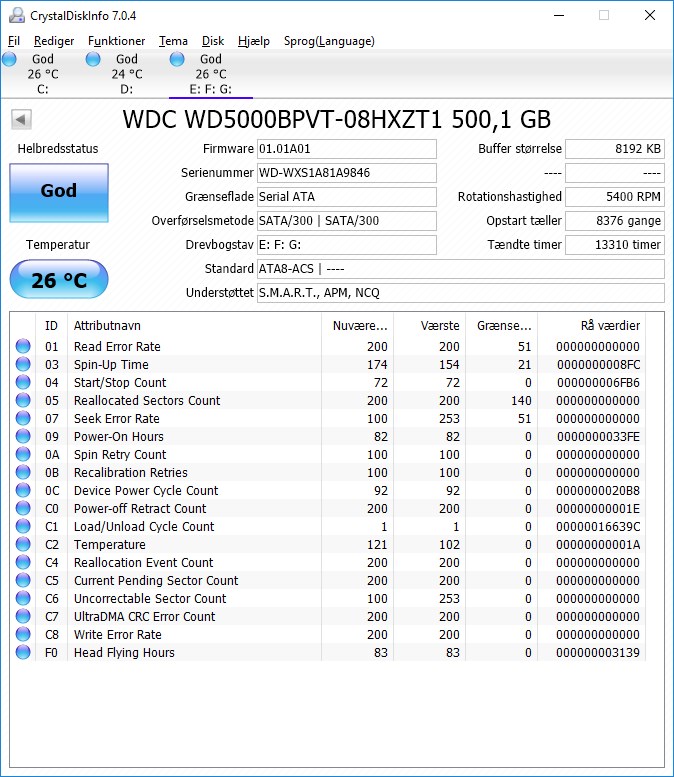The width and height of the screenshot is (674, 777).
Task: Click the Buffer størrelse 8192 KB field
Action: [x=615, y=149]
